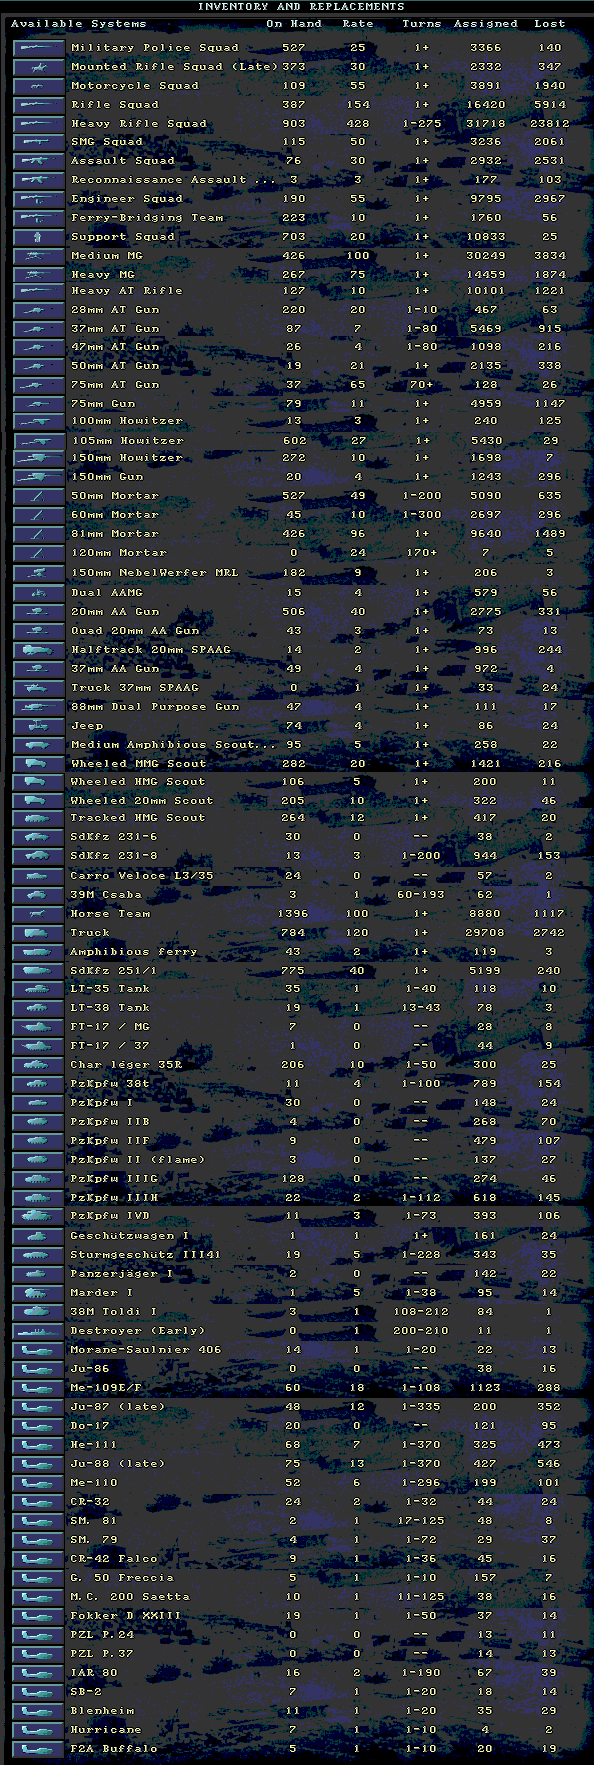Click the SMG Squad row label
Viewport: 594px width, 1765px height.
pyautogui.click(x=107, y=142)
